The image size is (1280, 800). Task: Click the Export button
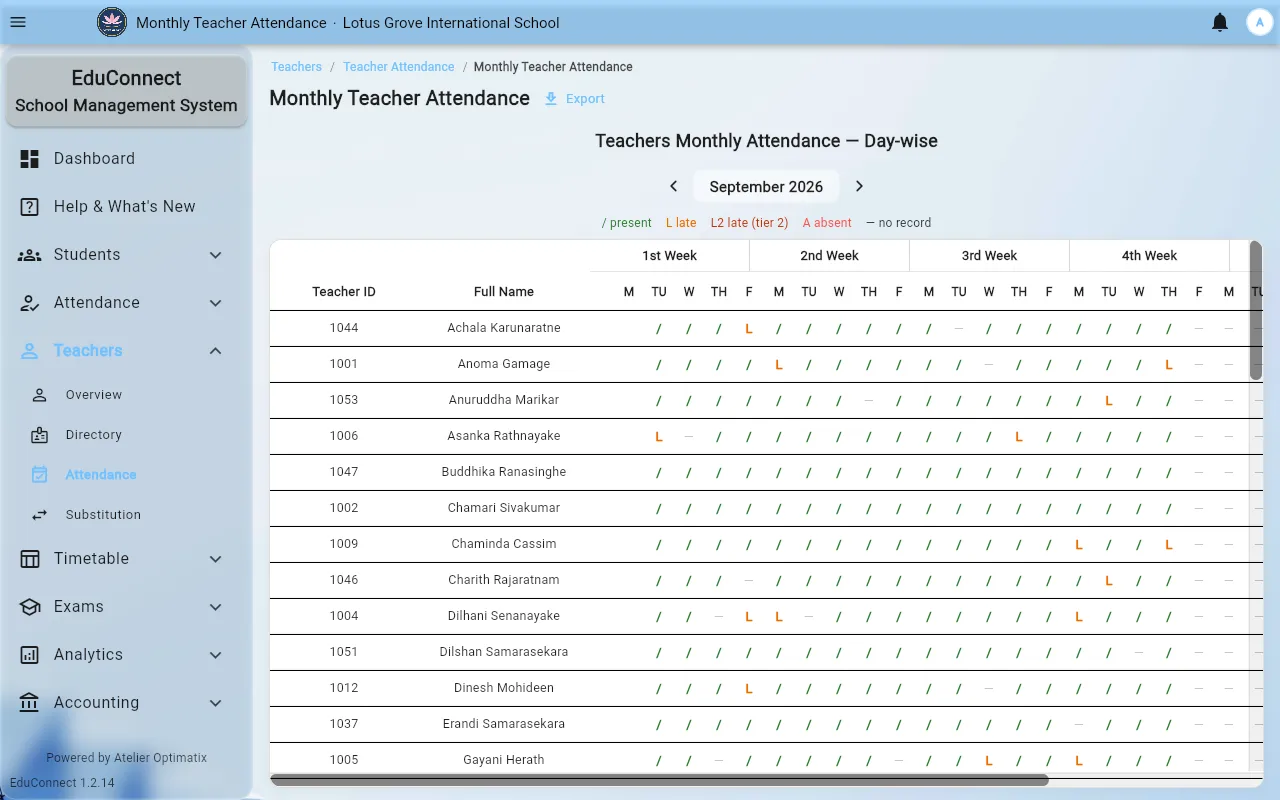[574, 98]
